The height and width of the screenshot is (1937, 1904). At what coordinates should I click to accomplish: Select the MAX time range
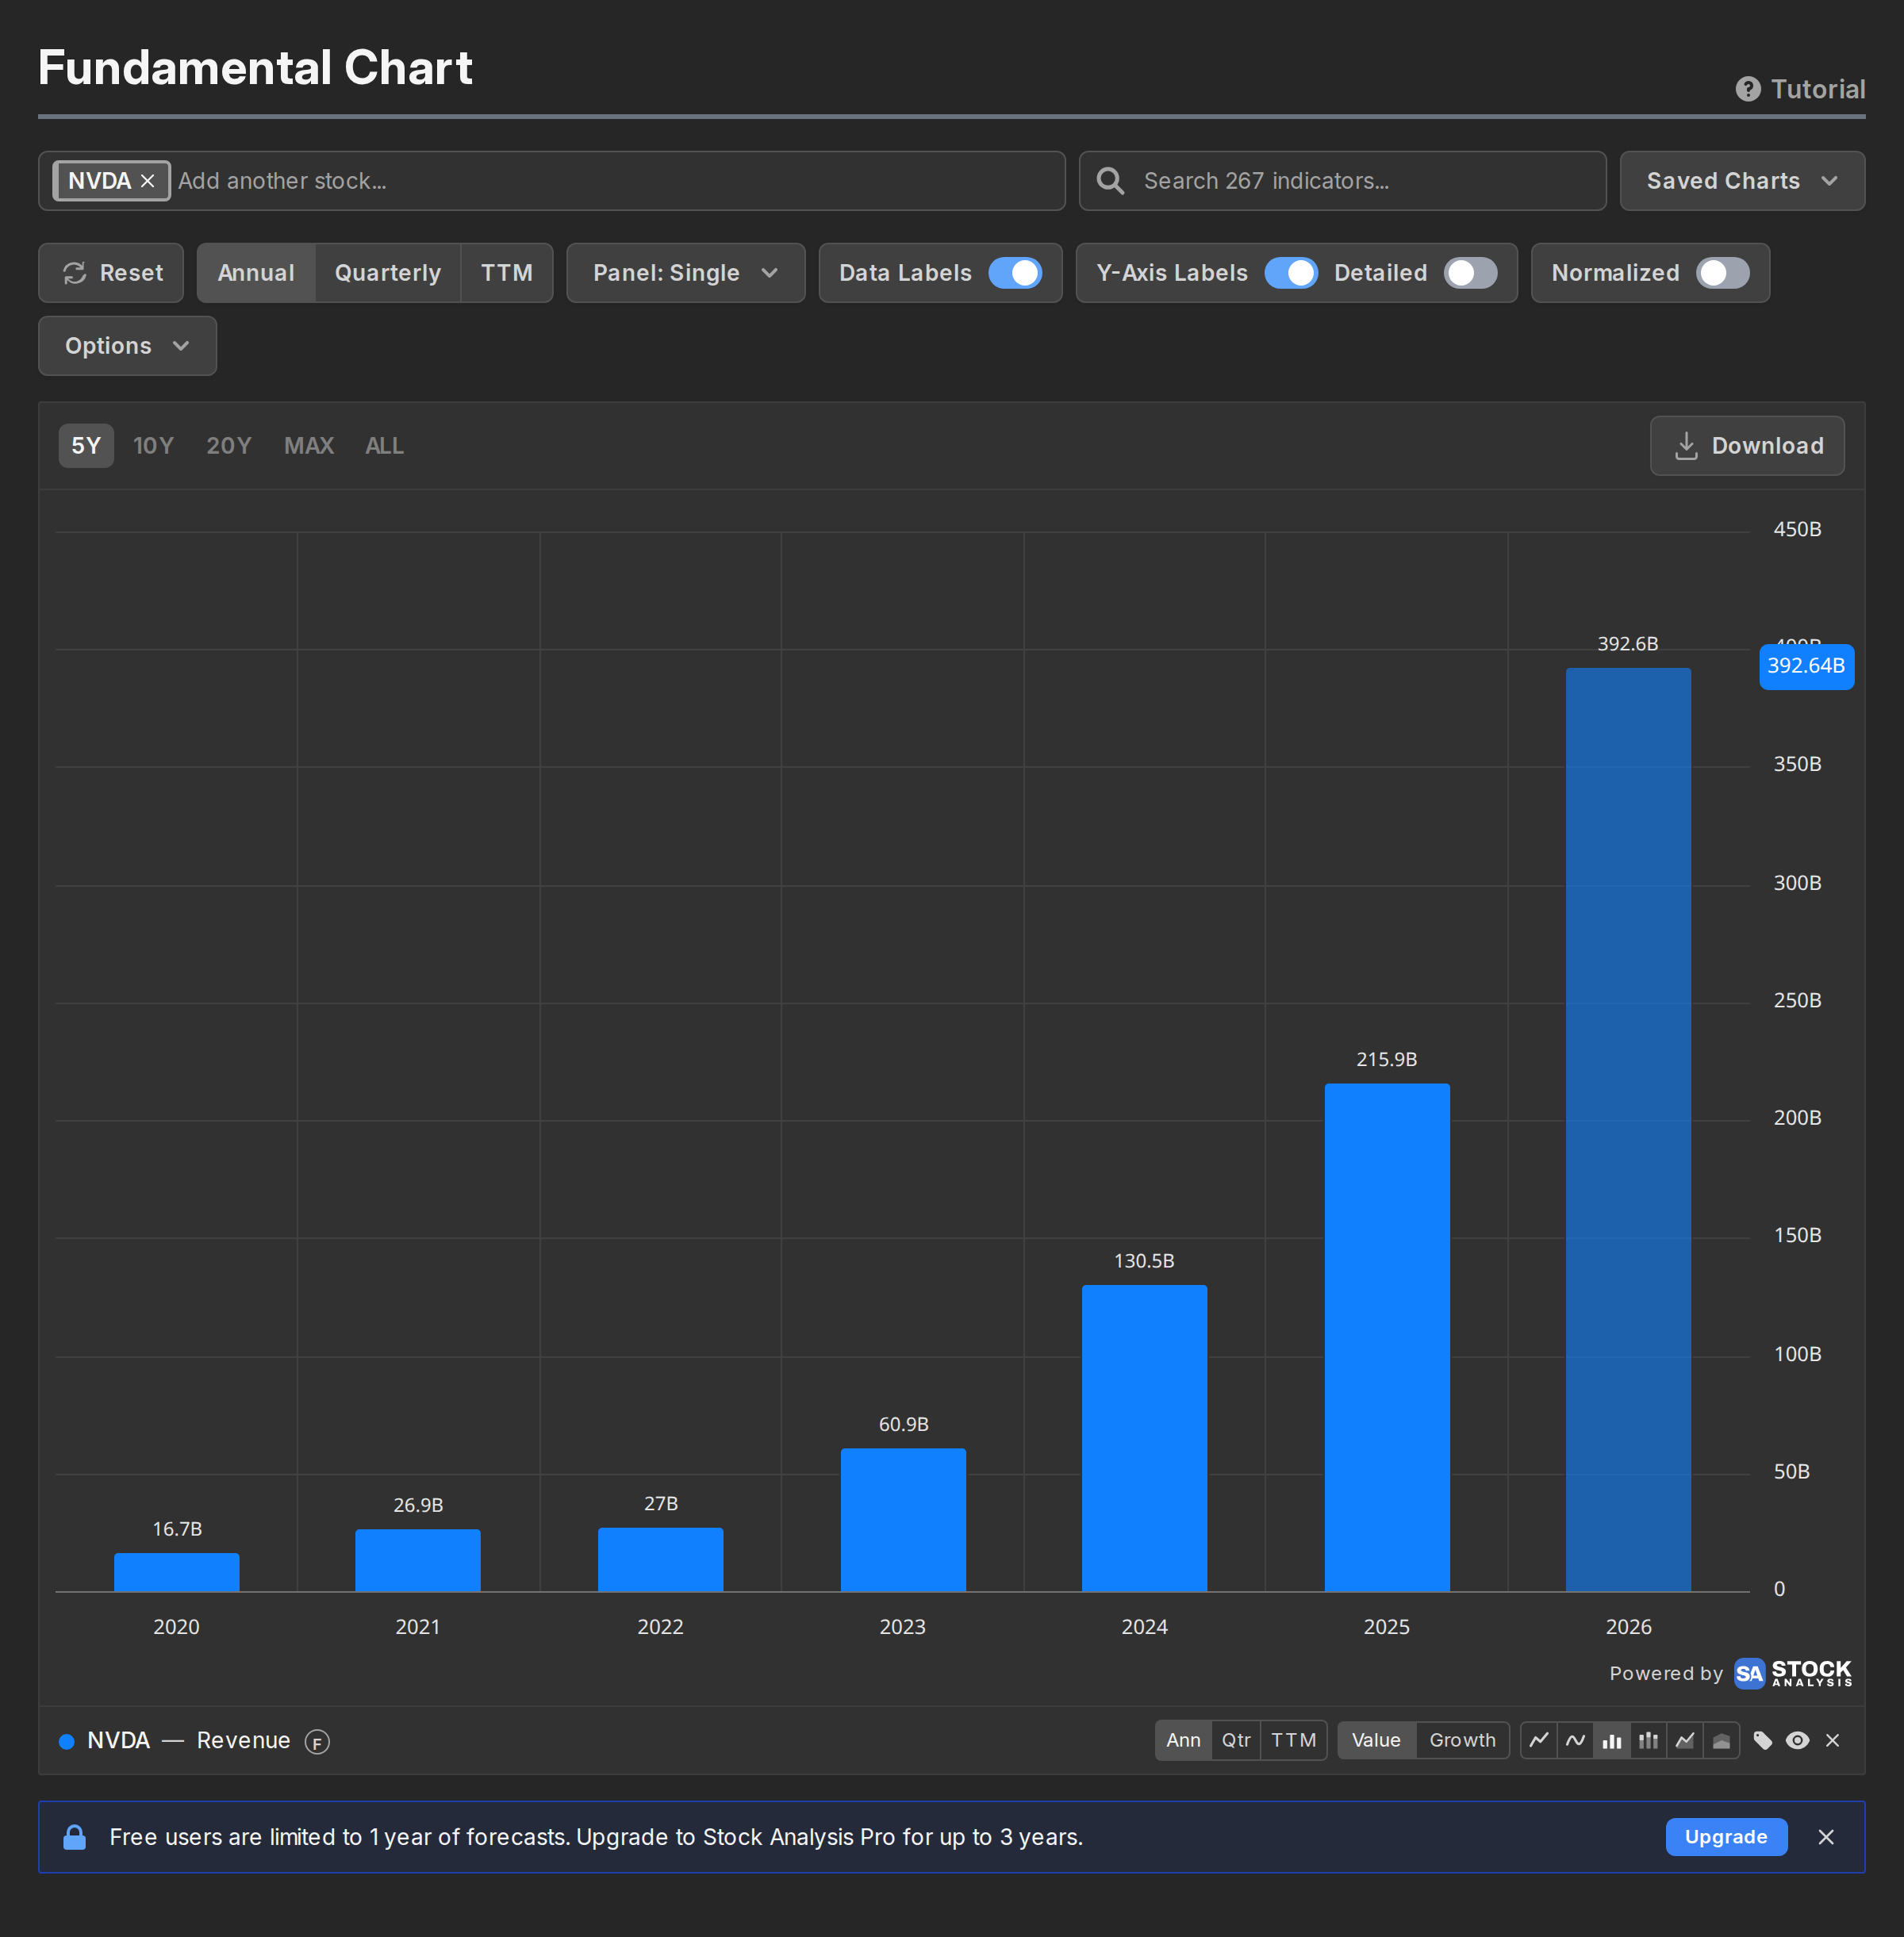(309, 446)
